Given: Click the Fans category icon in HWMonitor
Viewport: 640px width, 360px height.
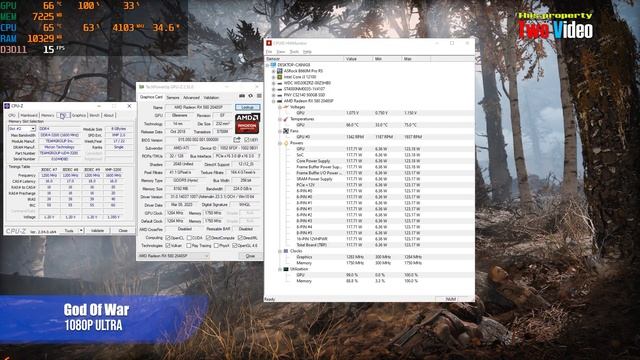Looking at the screenshot, I should click(286, 131).
